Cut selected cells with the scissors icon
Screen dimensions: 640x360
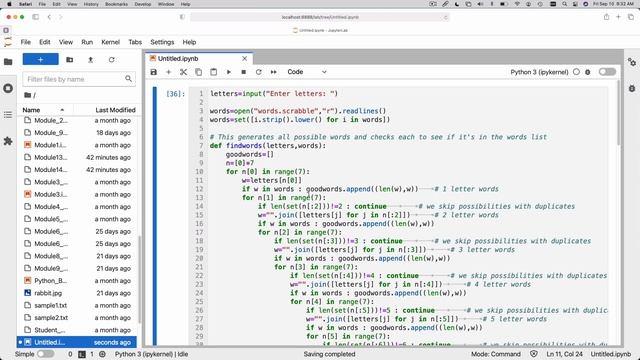(x=183, y=72)
